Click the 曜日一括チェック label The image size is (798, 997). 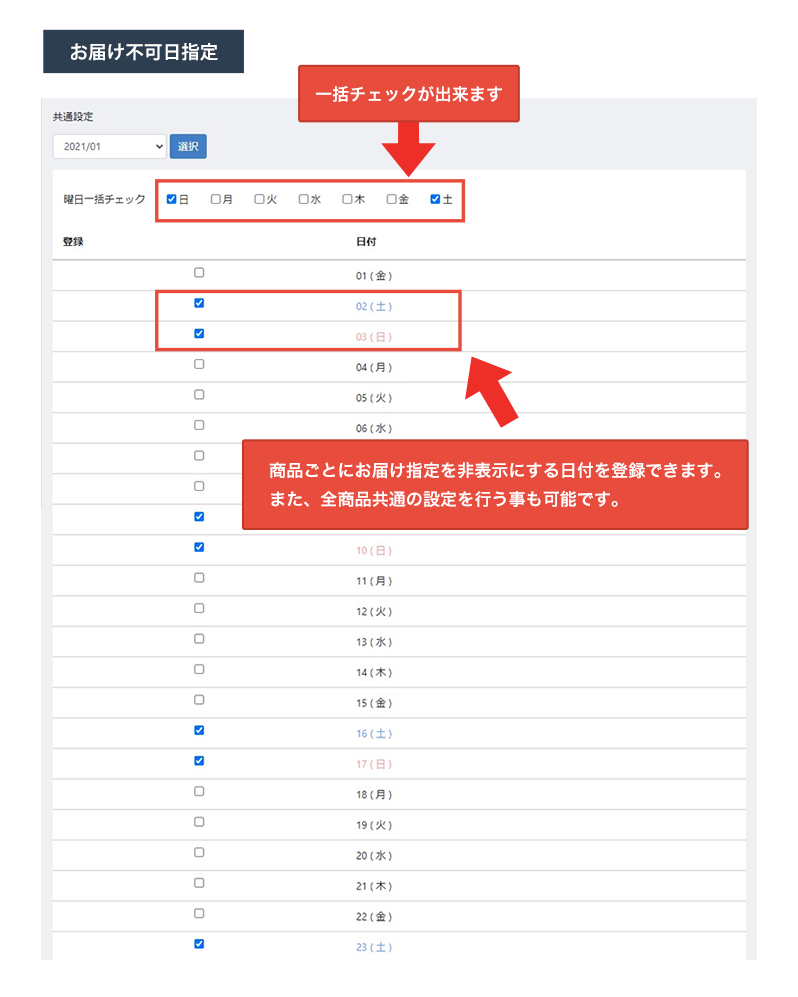104,200
